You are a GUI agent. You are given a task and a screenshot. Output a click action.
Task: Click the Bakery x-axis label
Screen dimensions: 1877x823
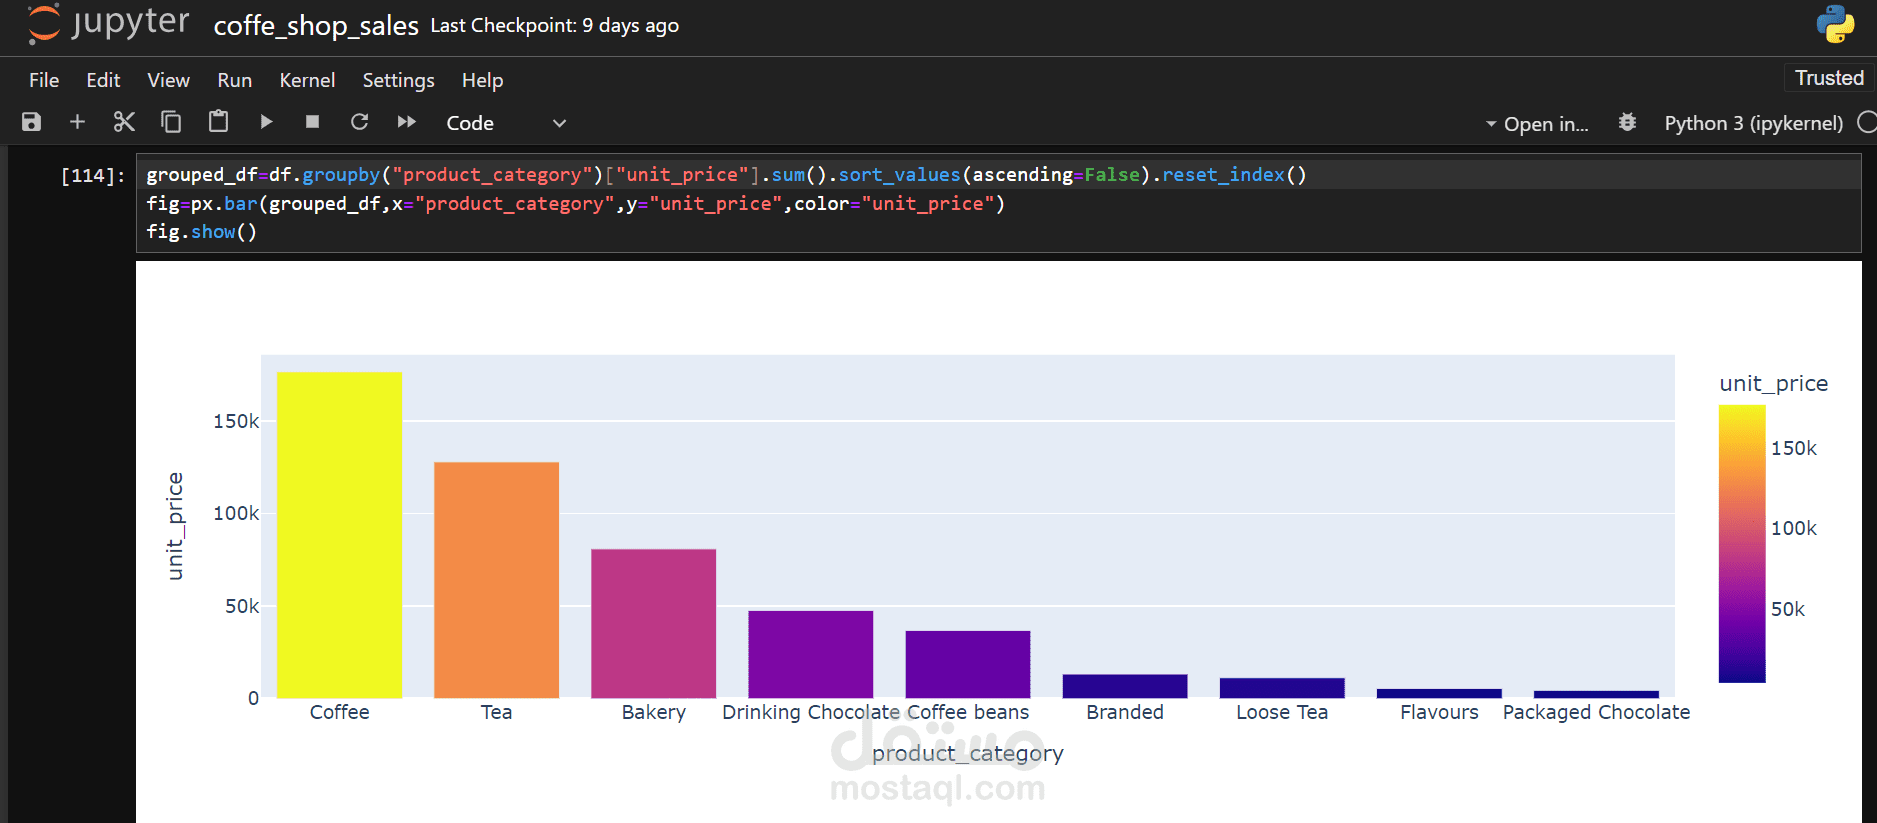[x=653, y=712]
